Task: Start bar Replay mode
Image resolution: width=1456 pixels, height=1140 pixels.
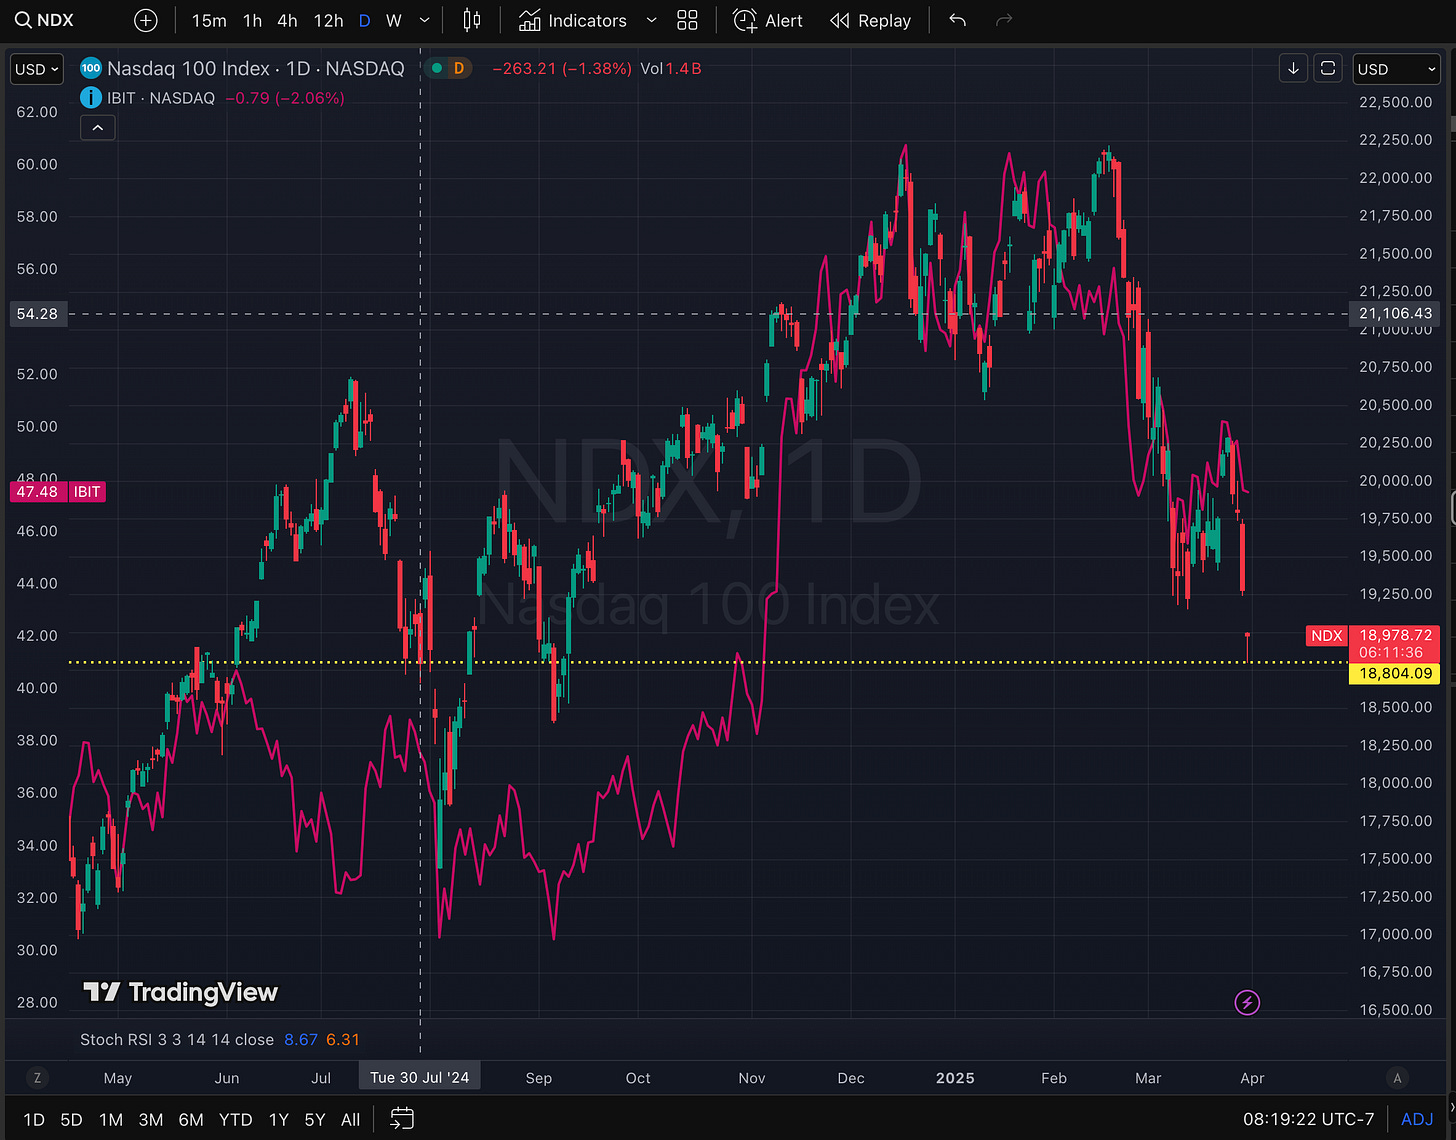Action: click(871, 20)
